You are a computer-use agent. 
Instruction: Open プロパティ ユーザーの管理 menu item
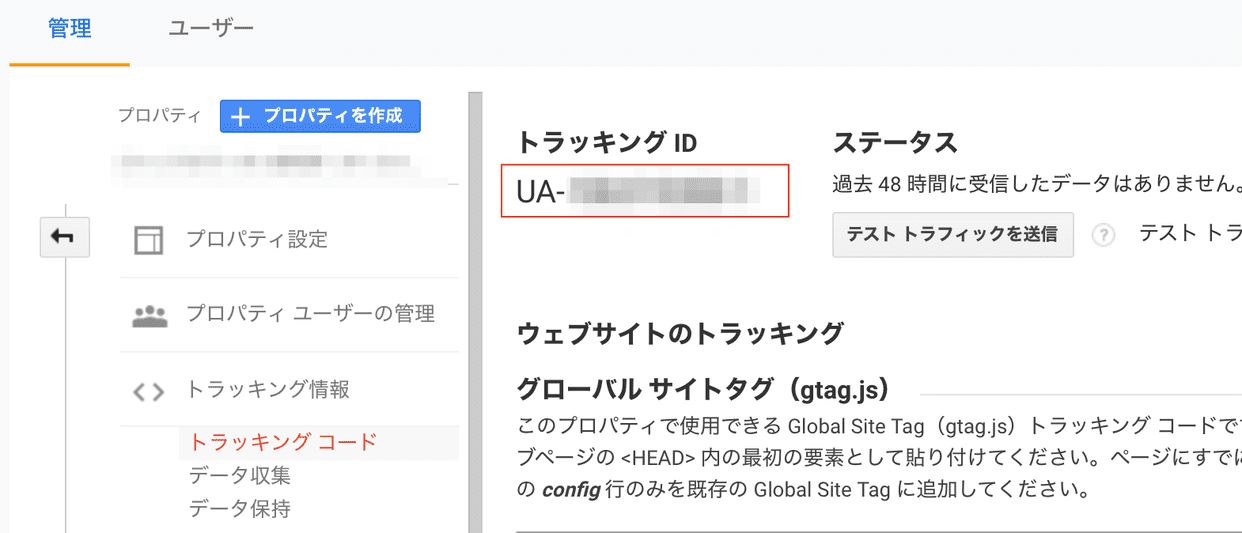(x=310, y=314)
